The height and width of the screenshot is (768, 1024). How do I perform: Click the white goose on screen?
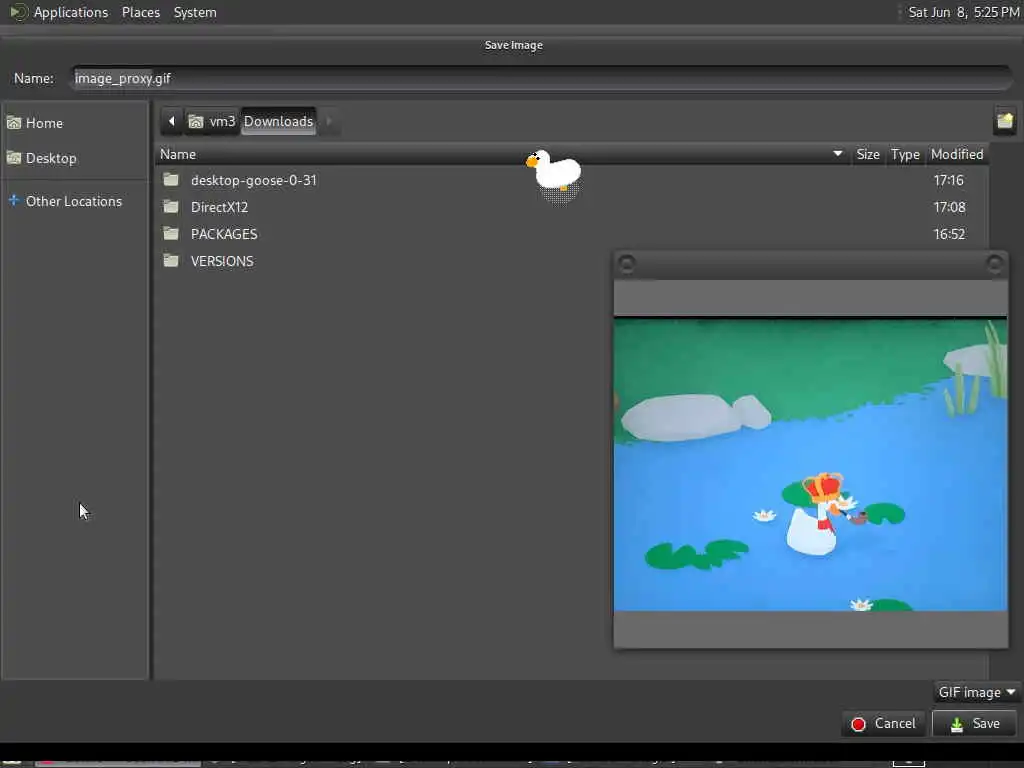click(554, 171)
